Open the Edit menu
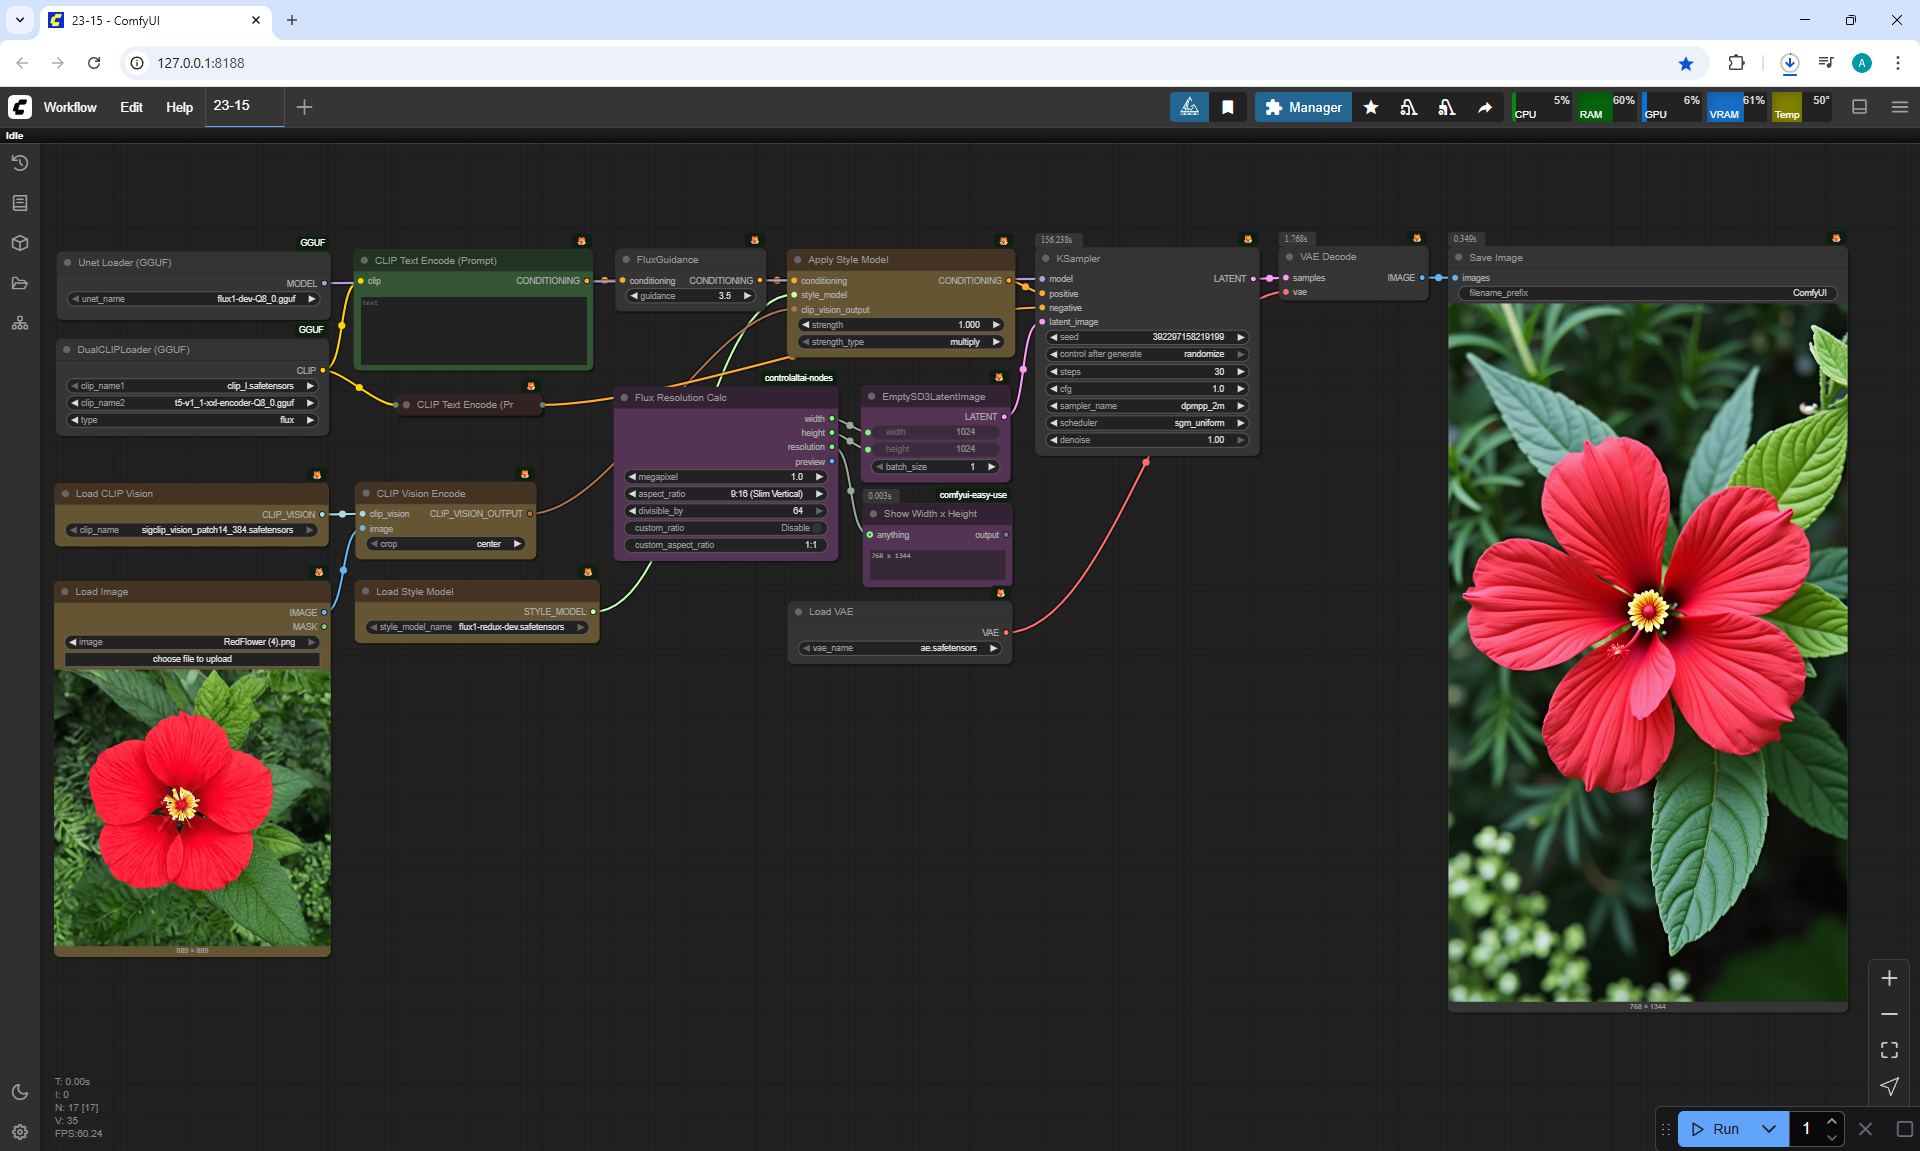1920x1151 pixels. tap(131, 107)
